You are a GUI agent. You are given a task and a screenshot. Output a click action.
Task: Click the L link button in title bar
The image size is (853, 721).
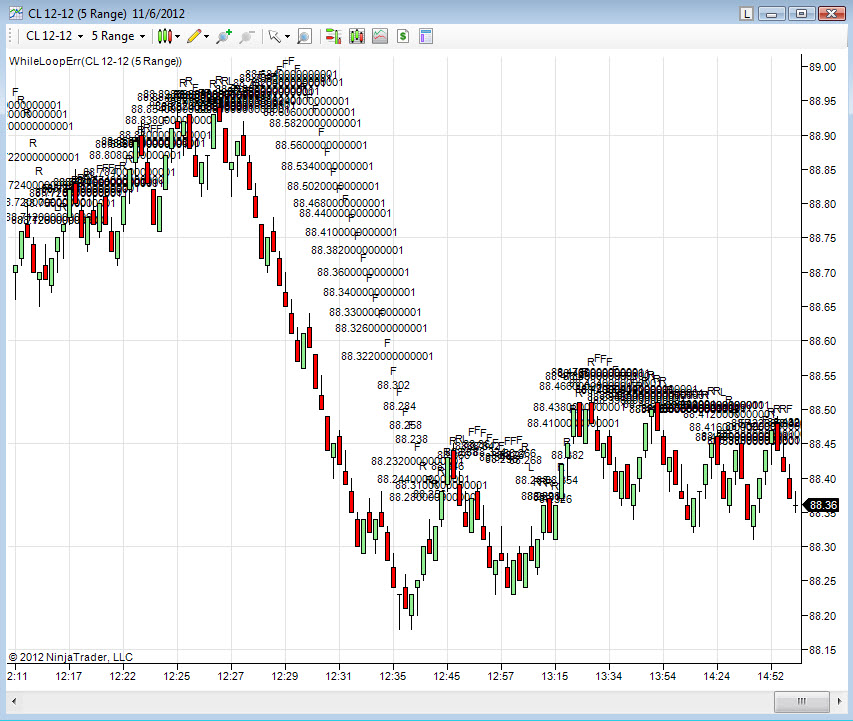click(x=746, y=14)
